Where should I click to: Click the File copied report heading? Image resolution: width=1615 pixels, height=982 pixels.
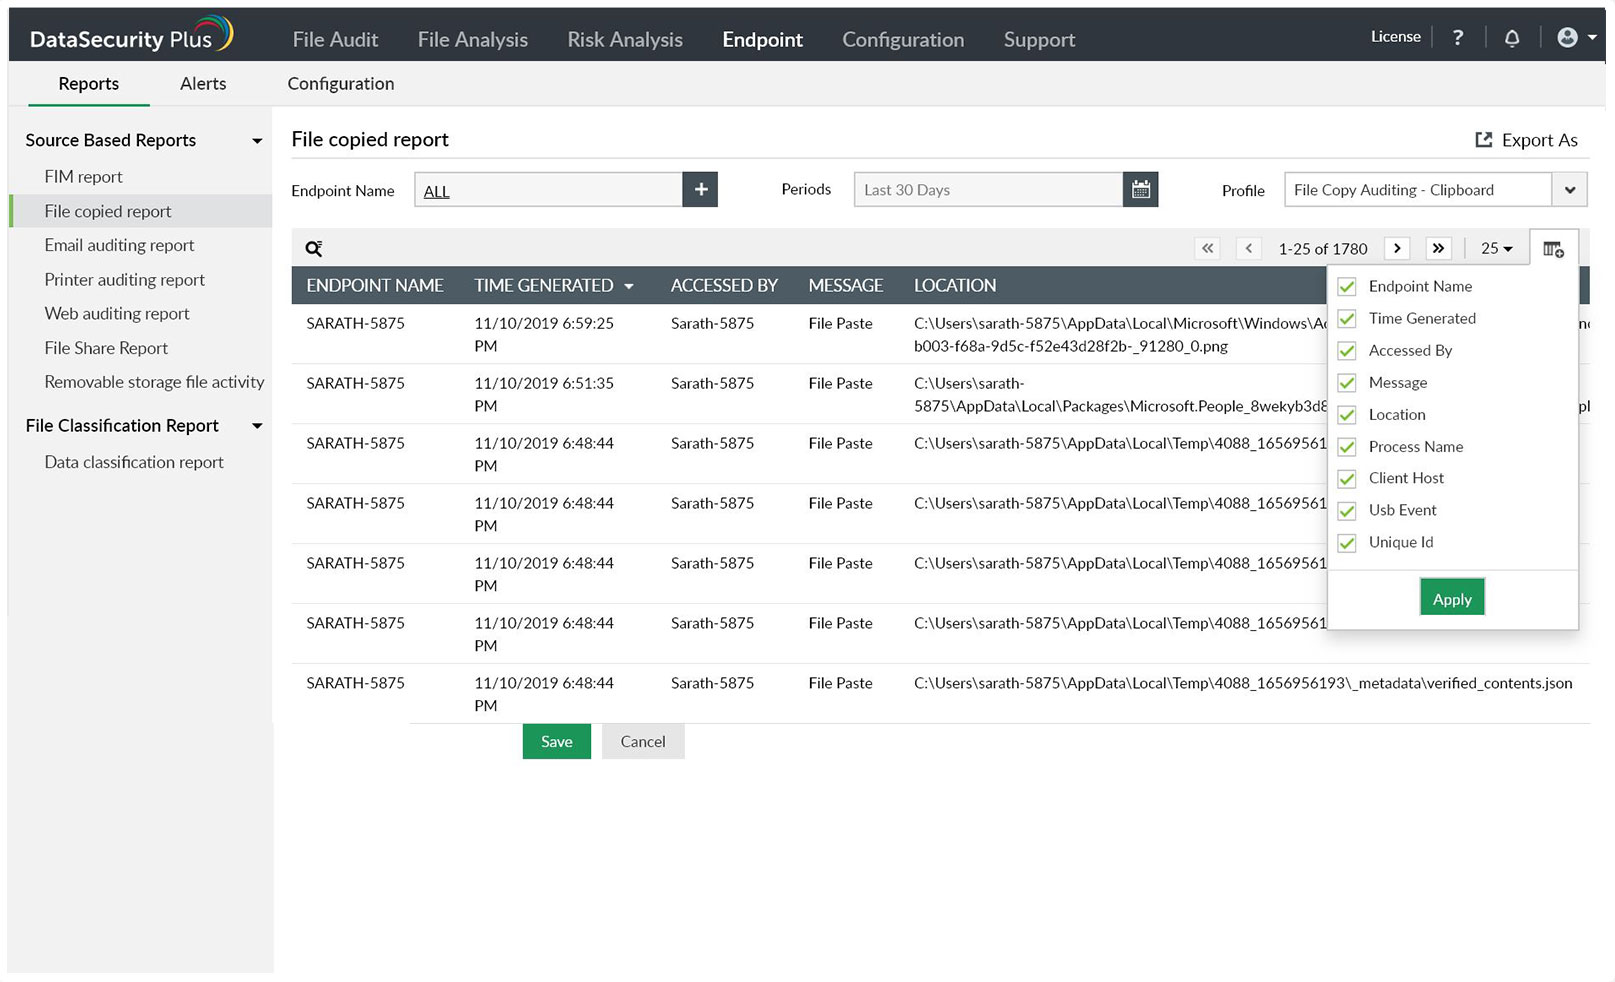tap(370, 139)
